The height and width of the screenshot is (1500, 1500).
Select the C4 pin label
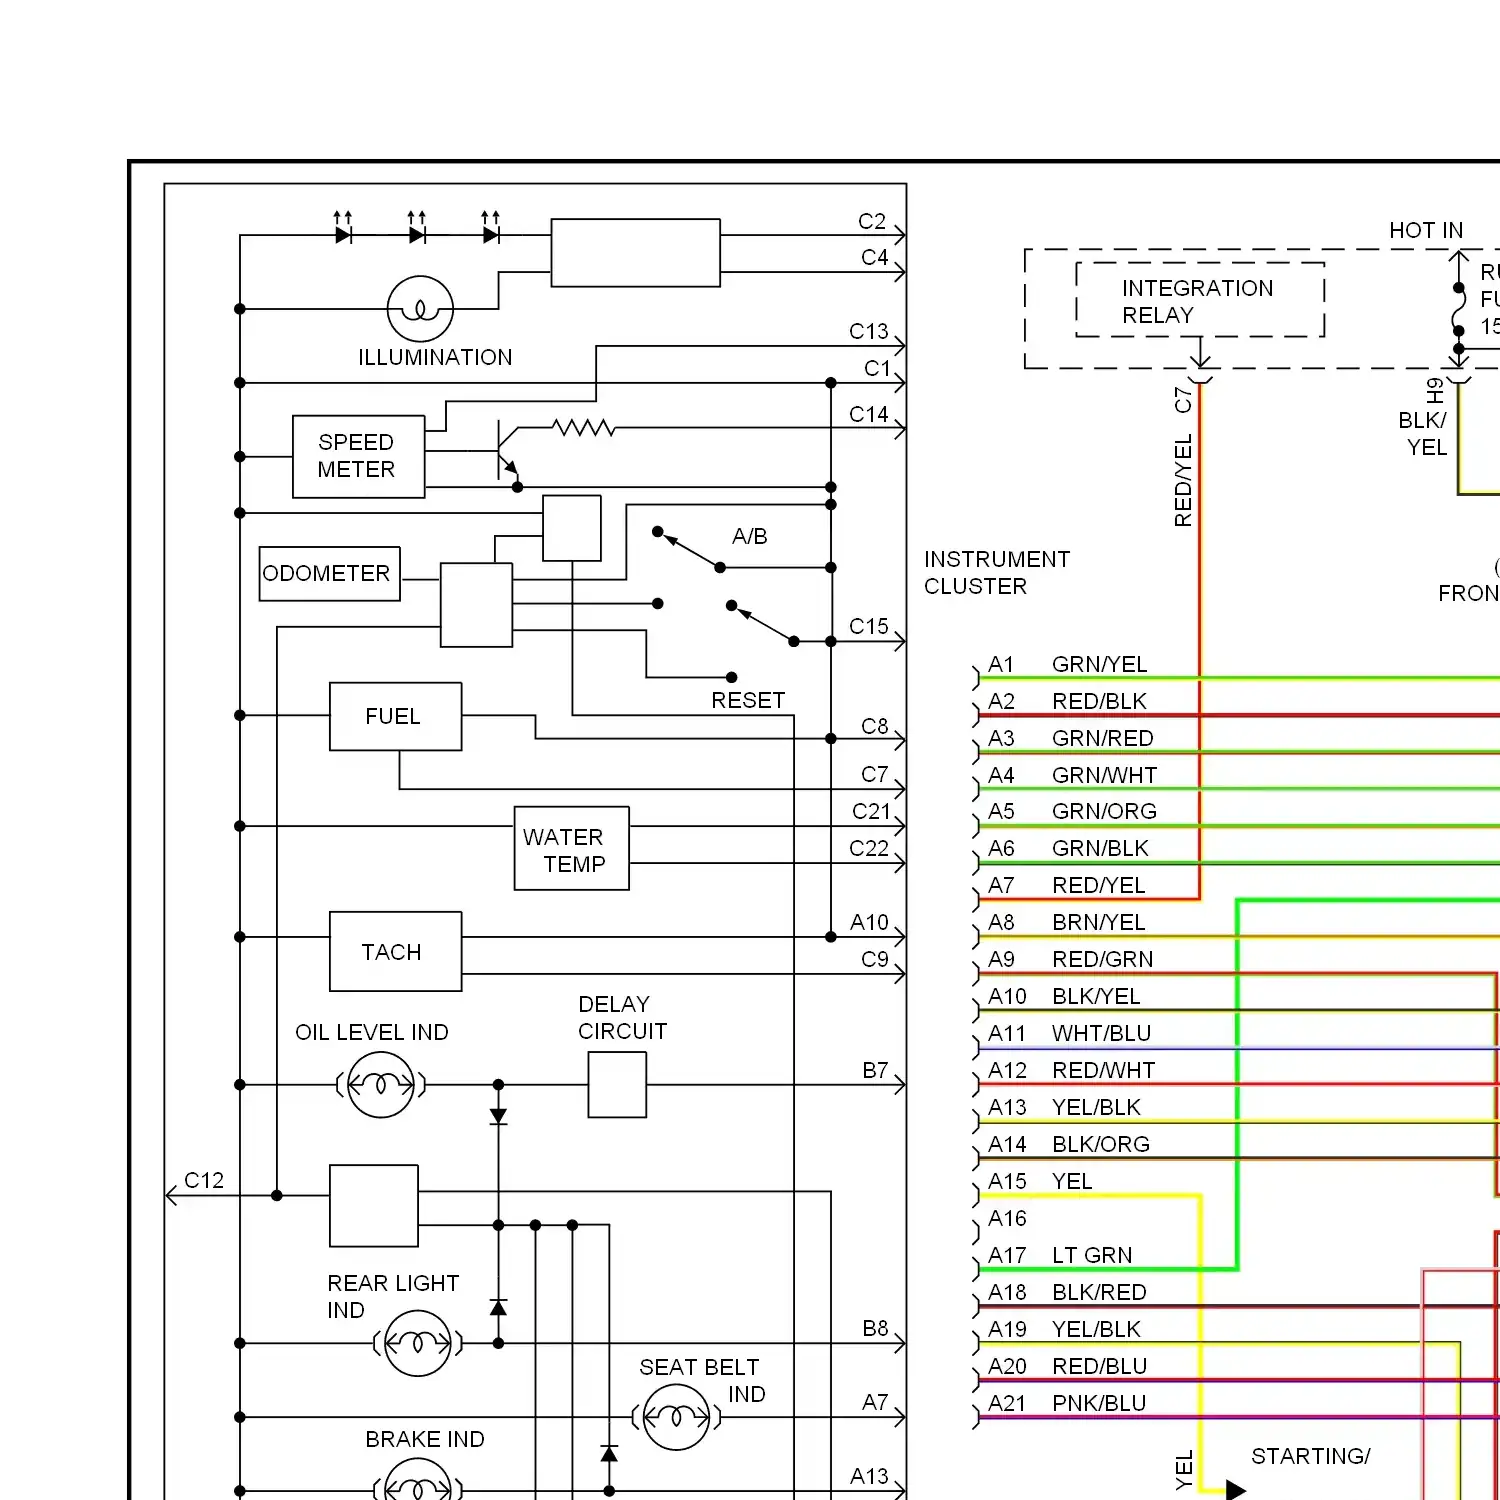(874, 257)
